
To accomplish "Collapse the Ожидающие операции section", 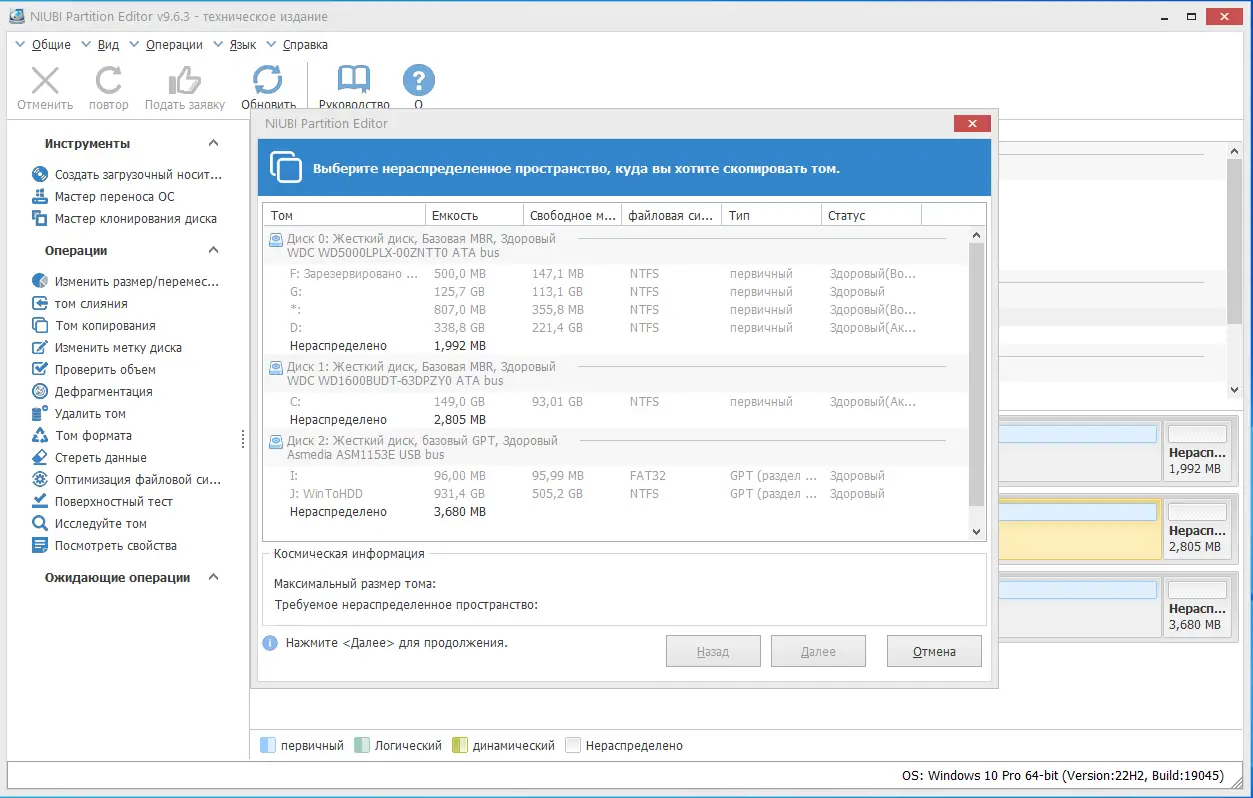I will point(213,577).
